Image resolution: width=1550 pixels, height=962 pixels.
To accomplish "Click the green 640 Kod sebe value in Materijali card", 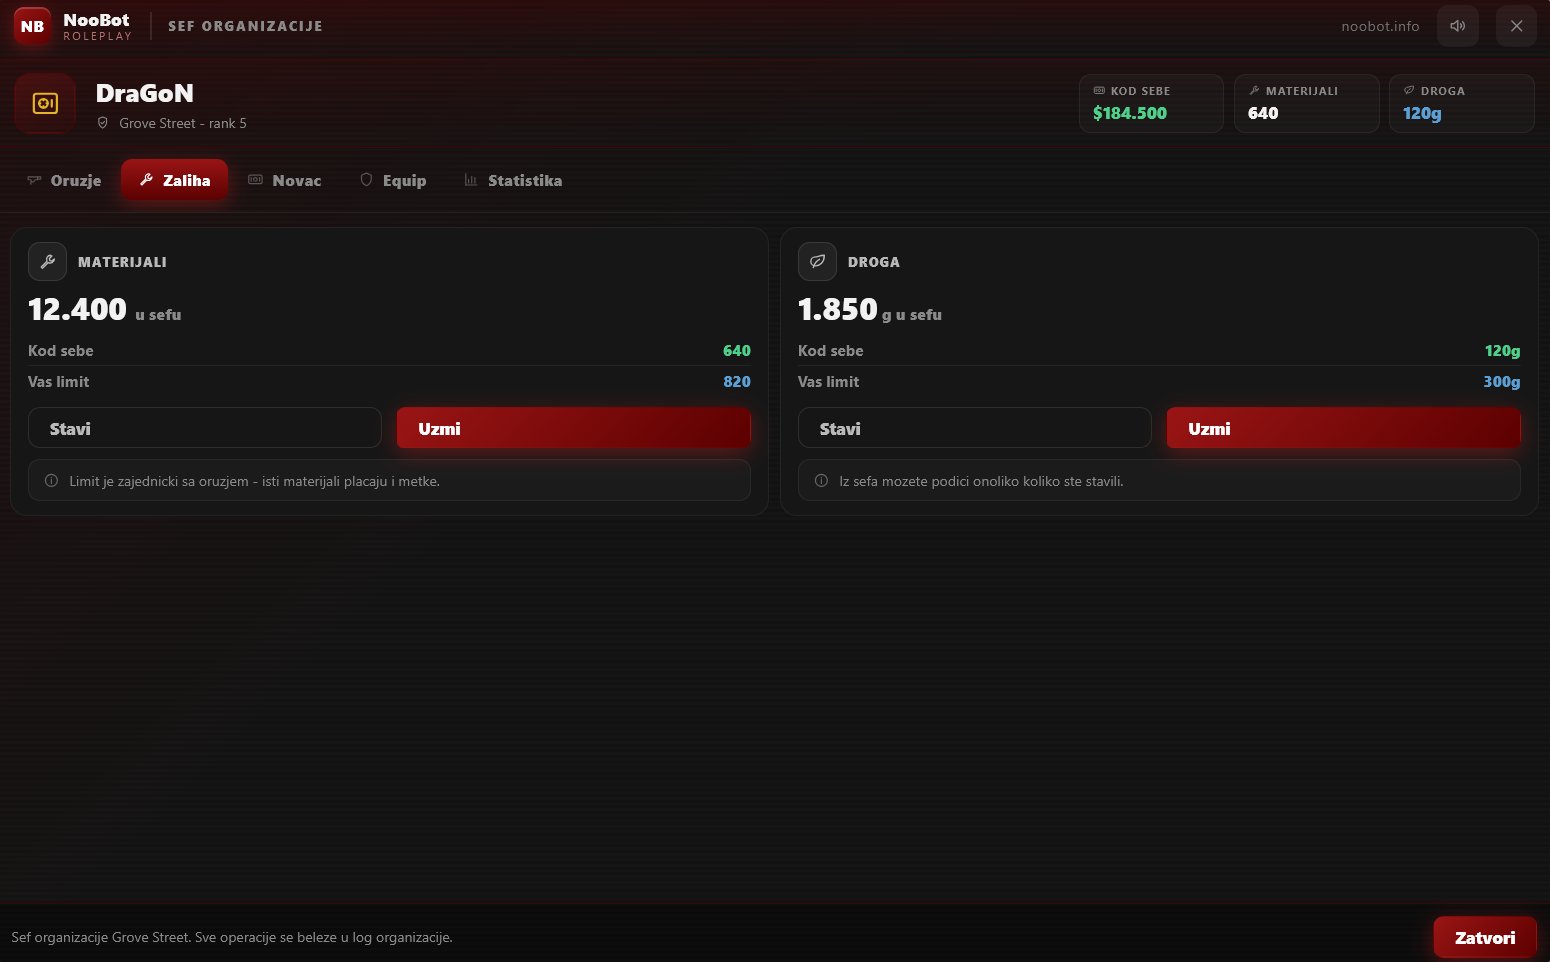I will click(x=737, y=350).
